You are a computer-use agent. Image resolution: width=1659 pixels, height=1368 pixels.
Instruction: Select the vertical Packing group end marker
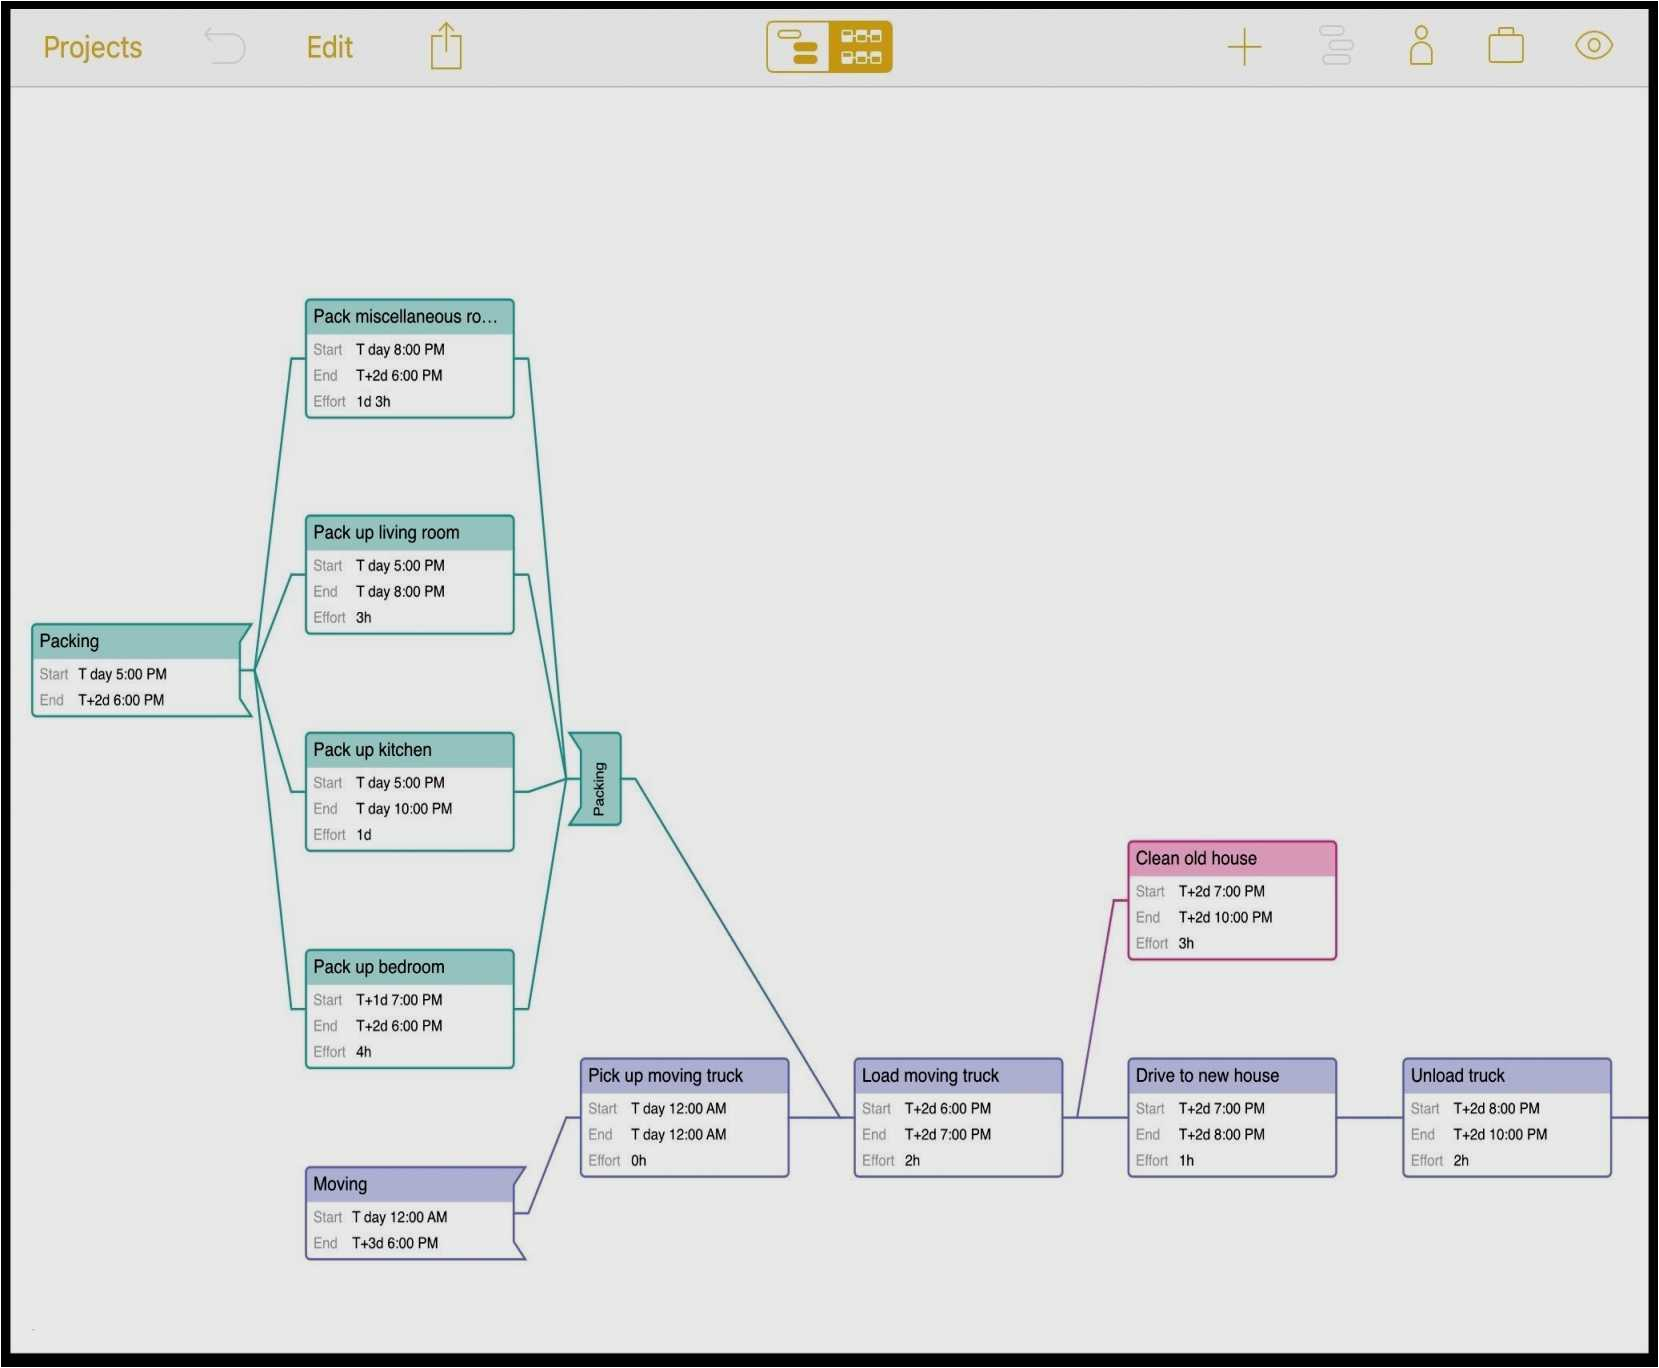pos(597,780)
